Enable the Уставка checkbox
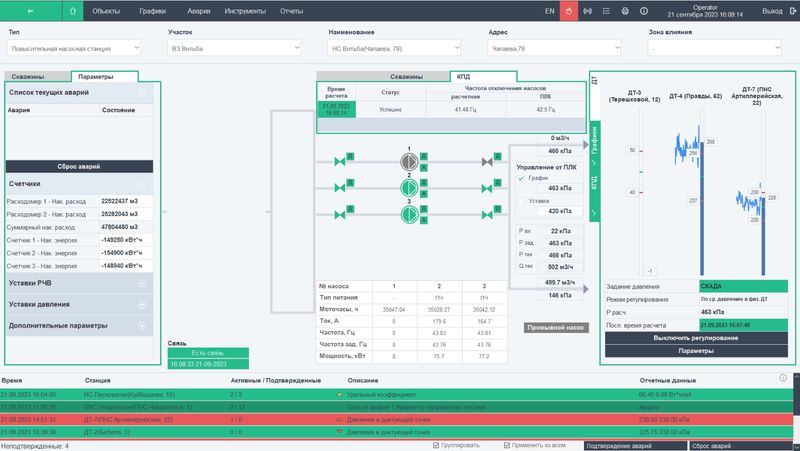Image resolution: width=800 pixels, height=451 pixels. pos(520,200)
